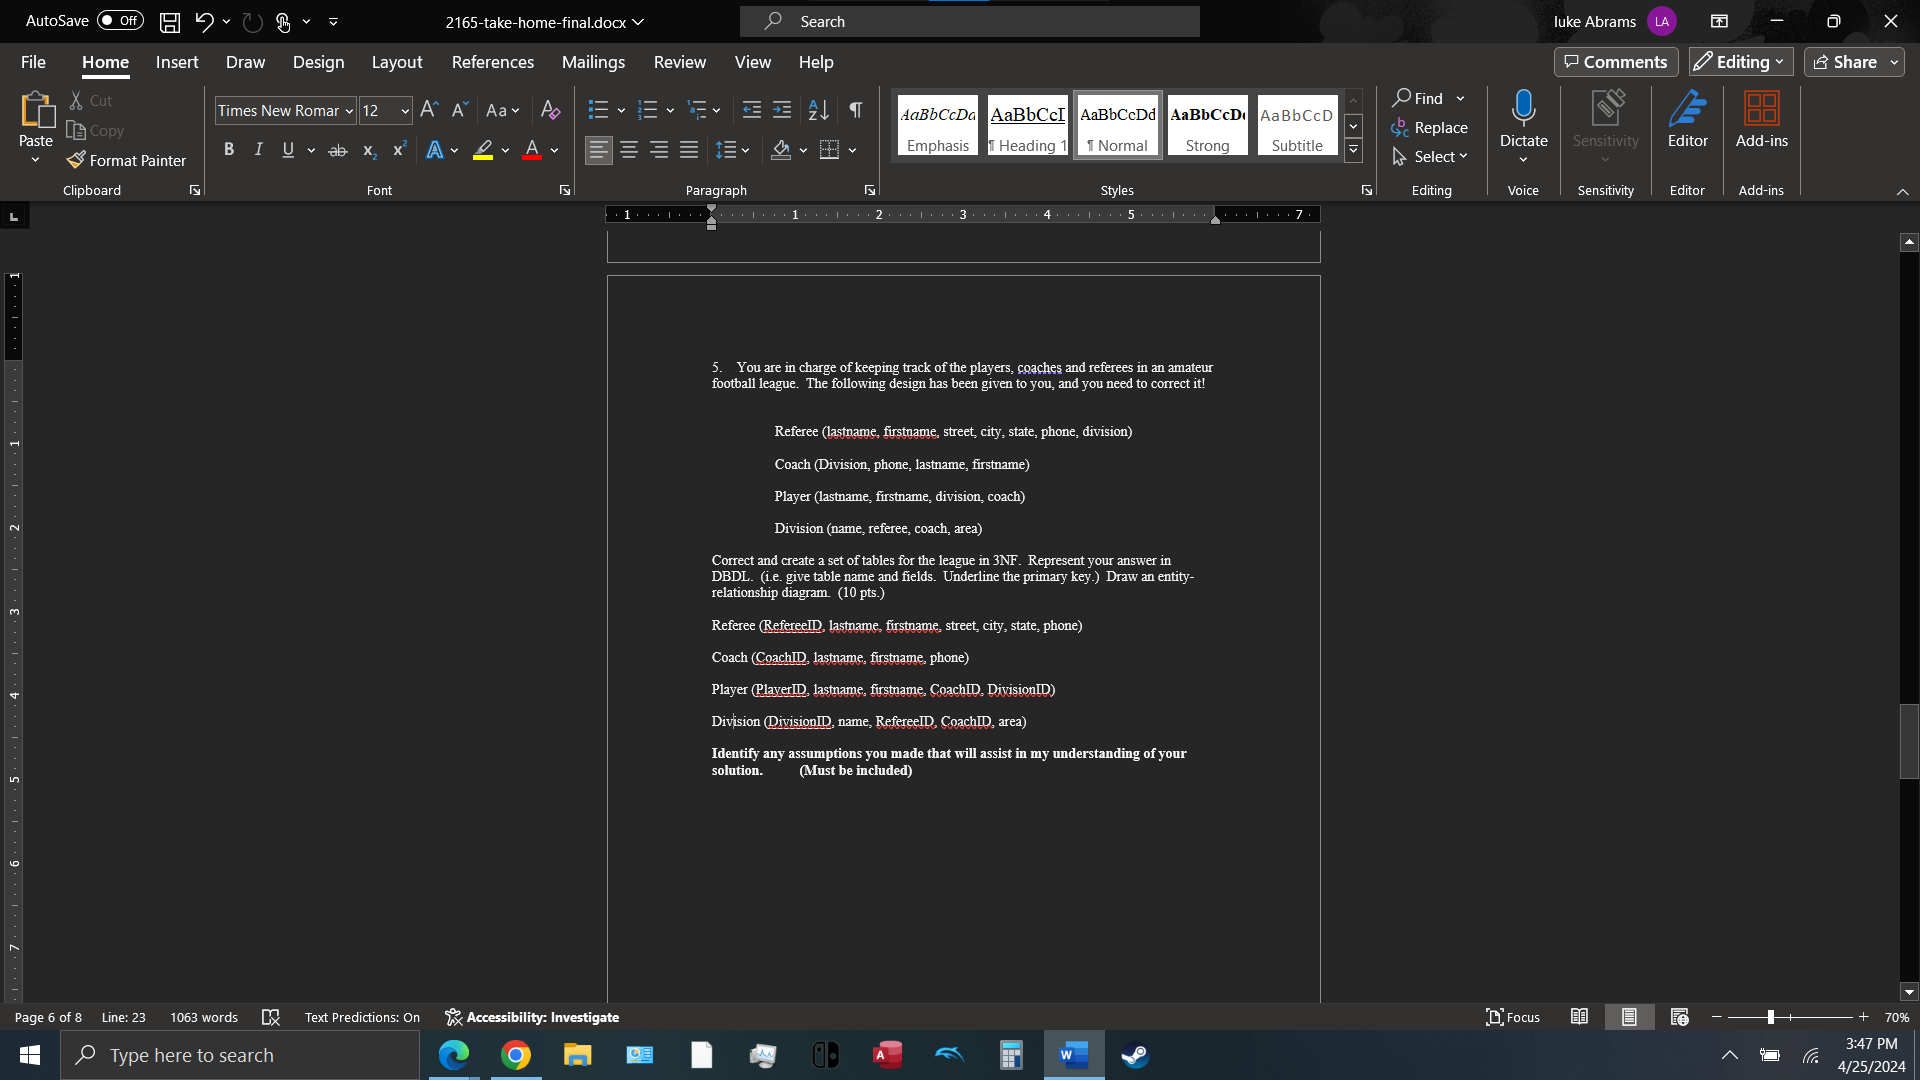1920x1080 pixels.
Task: Toggle paragraph marks display
Action: tap(855, 110)
